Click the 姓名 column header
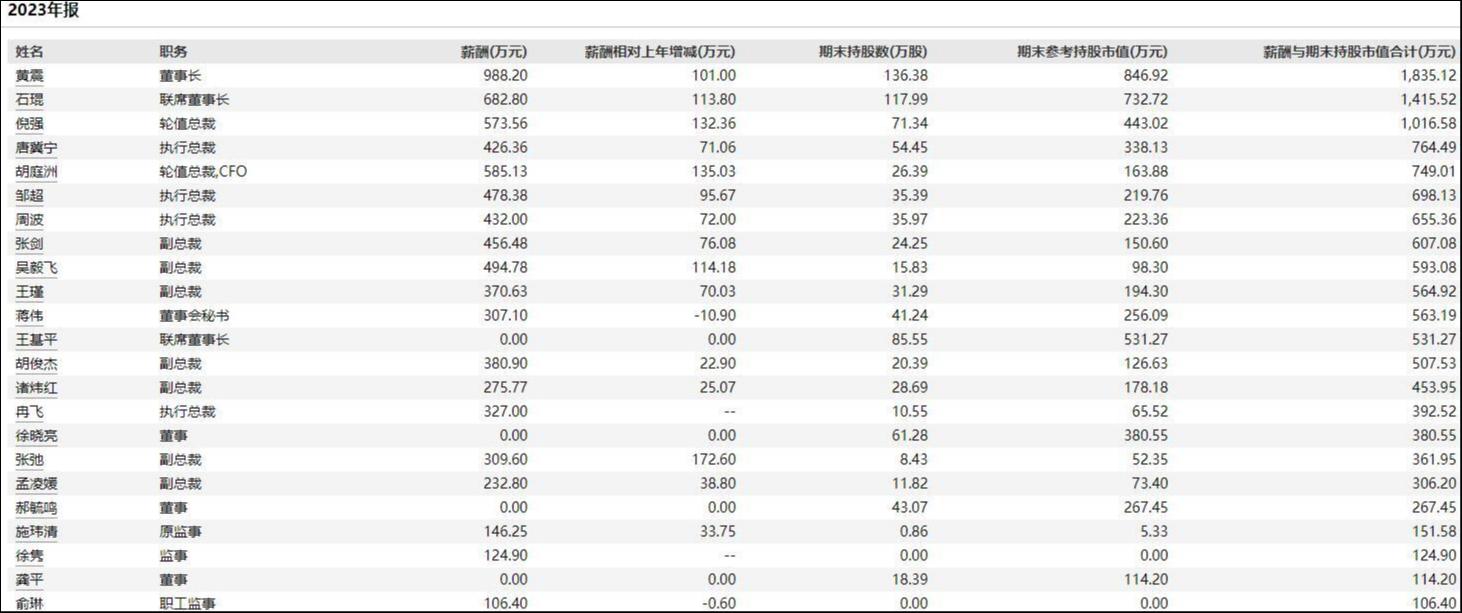 point(30,52)
